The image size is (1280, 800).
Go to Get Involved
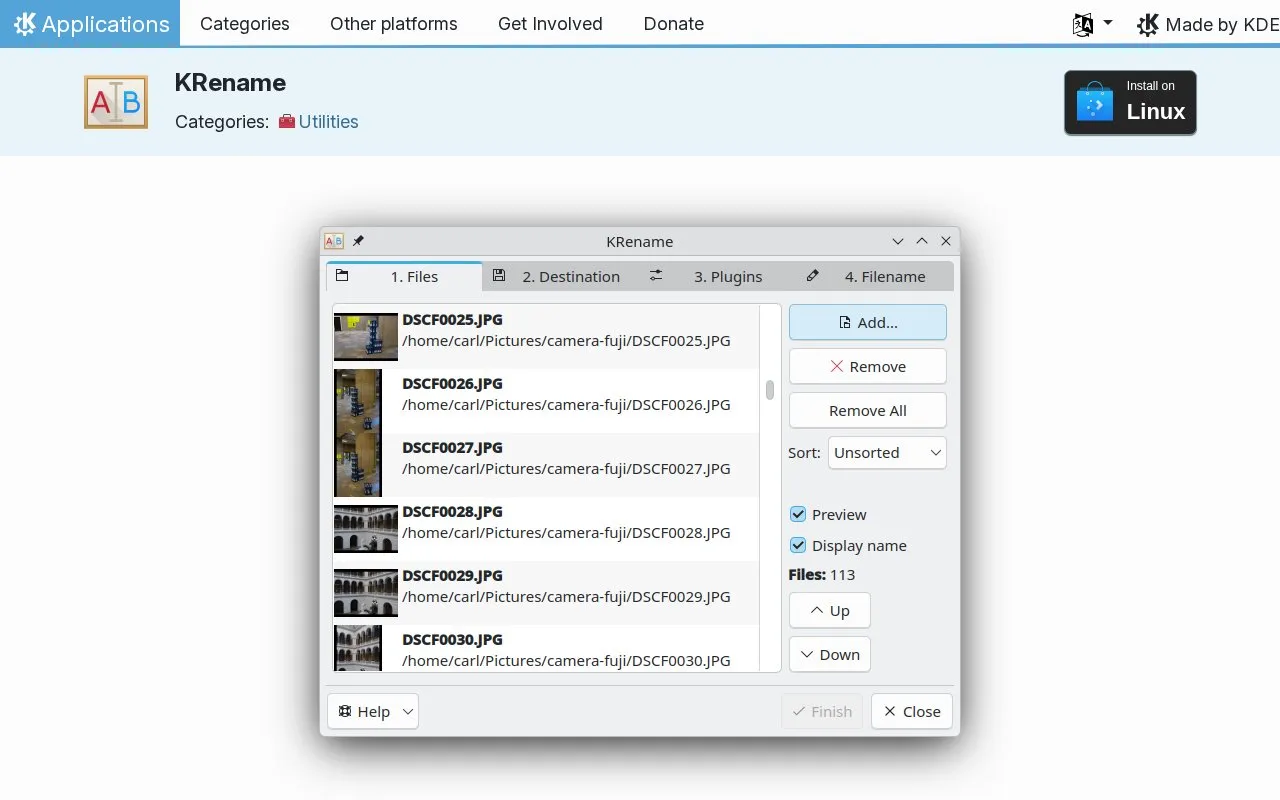coord(550,24)
